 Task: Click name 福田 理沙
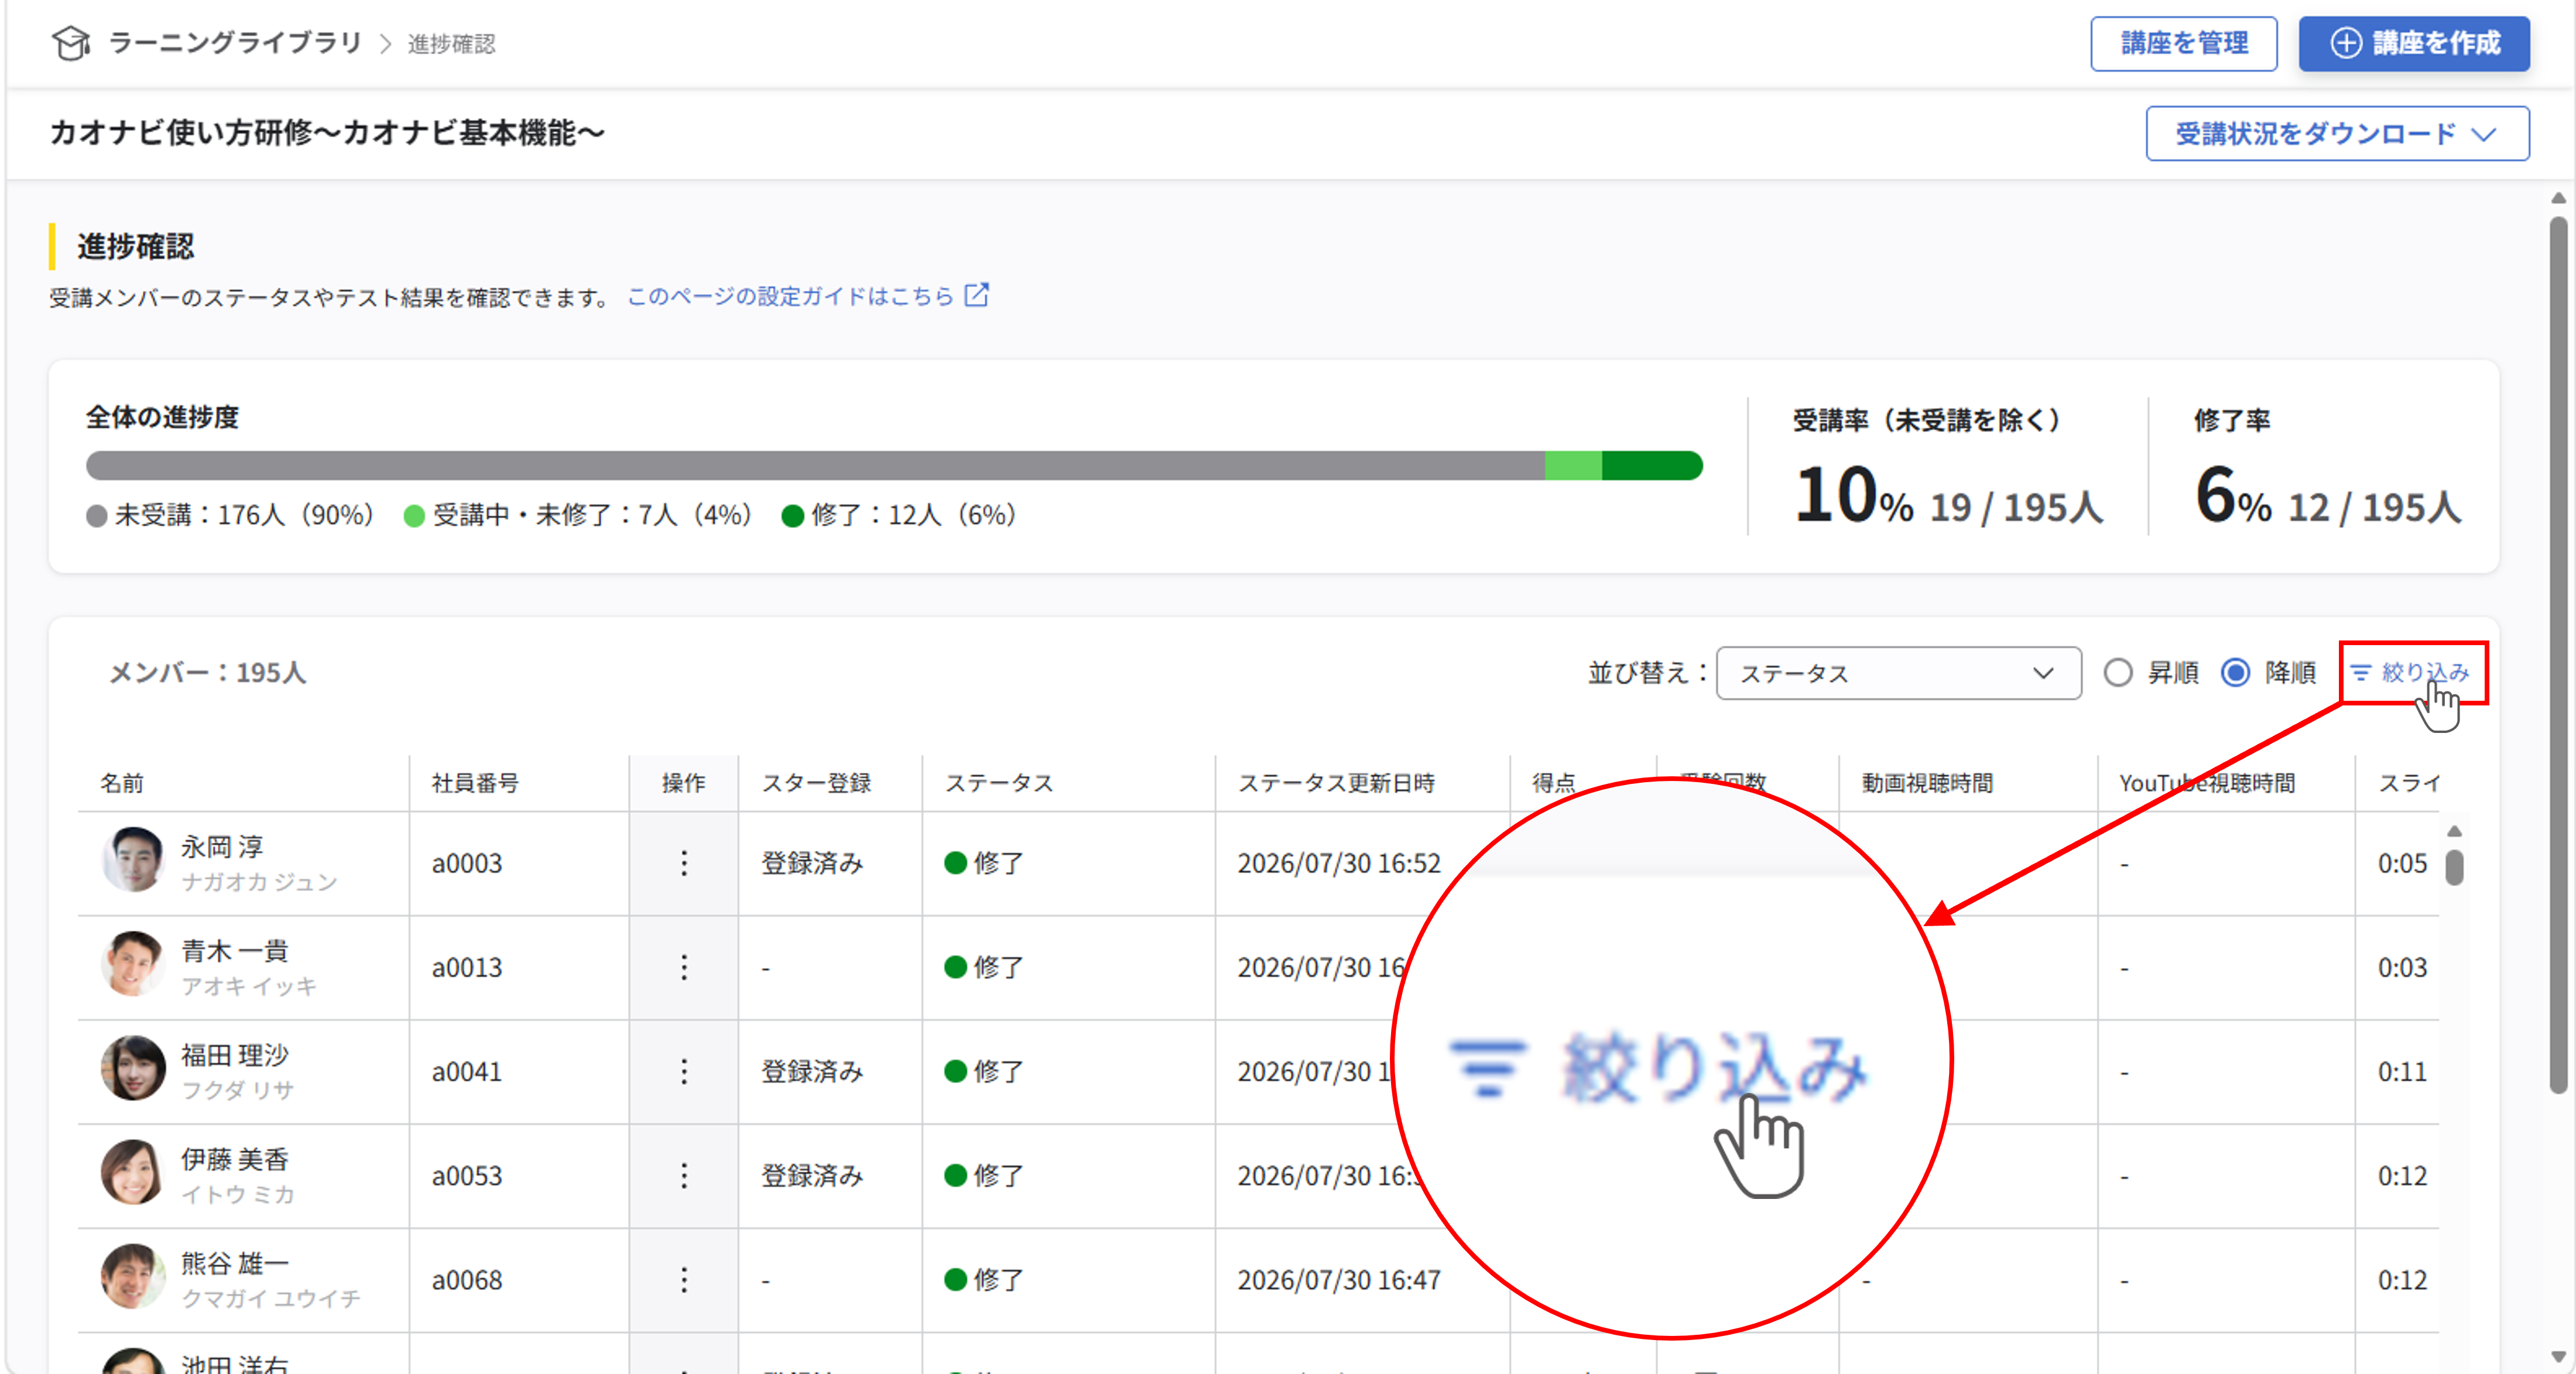click(x=235, y=1055)
